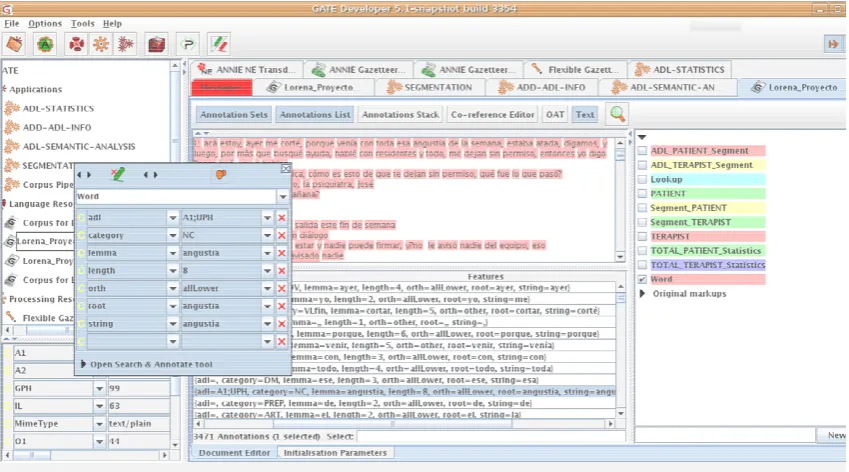Open the annotation diff pencil toolbar icon
The width and height of the screenshot is (849, 472).
coord(219,44)
